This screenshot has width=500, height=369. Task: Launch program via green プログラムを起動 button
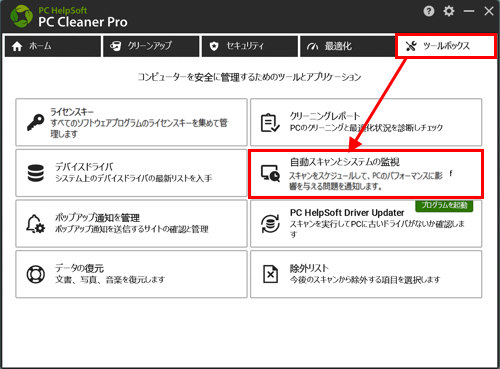tap(444, 205)
